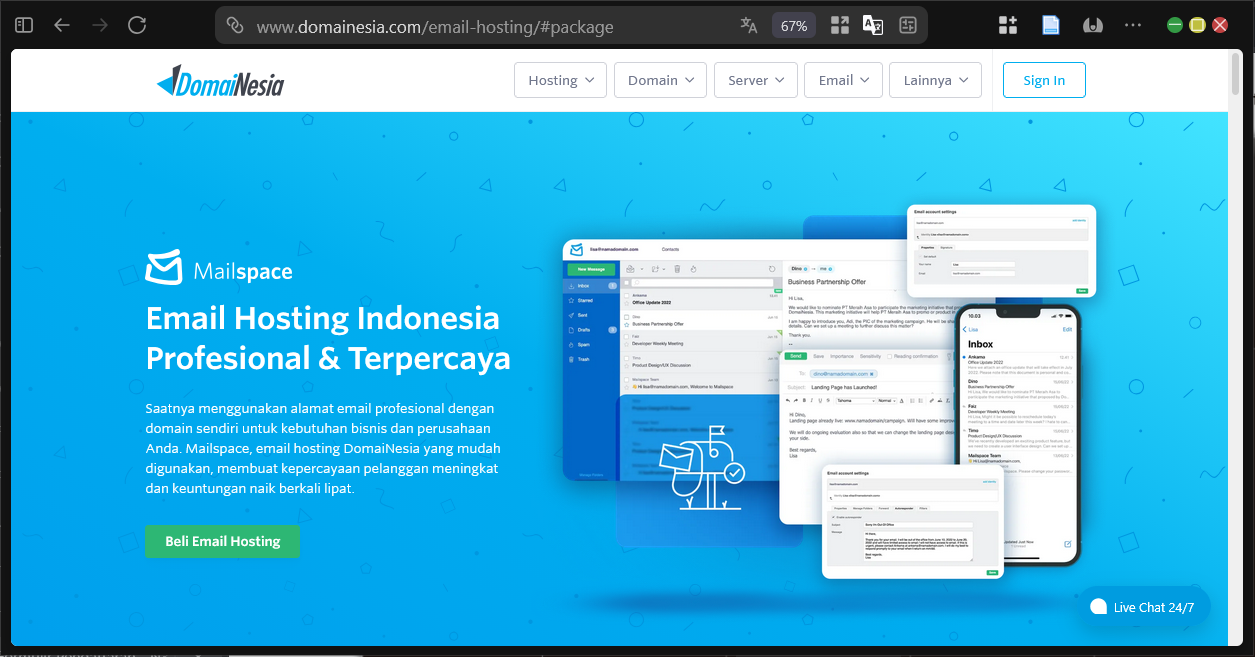
Task: Expand the Server dropdown menu
Action: (x=756, y=80)
